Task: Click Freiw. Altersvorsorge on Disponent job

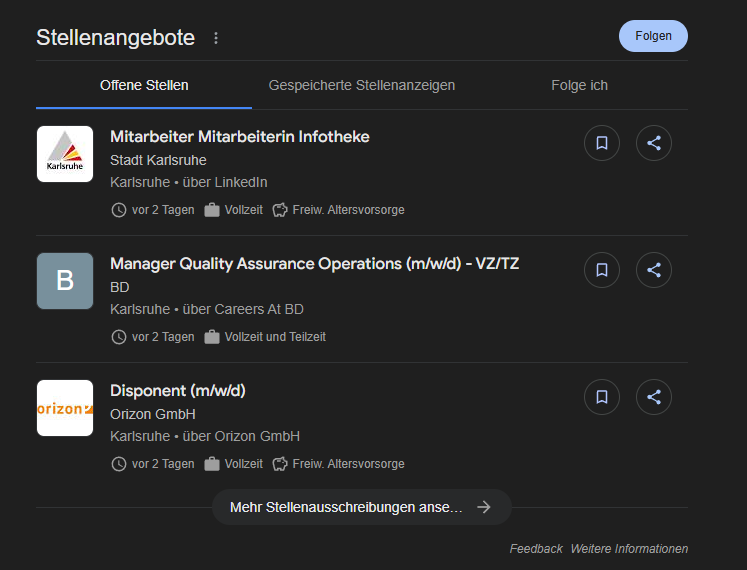Action: 348,464
